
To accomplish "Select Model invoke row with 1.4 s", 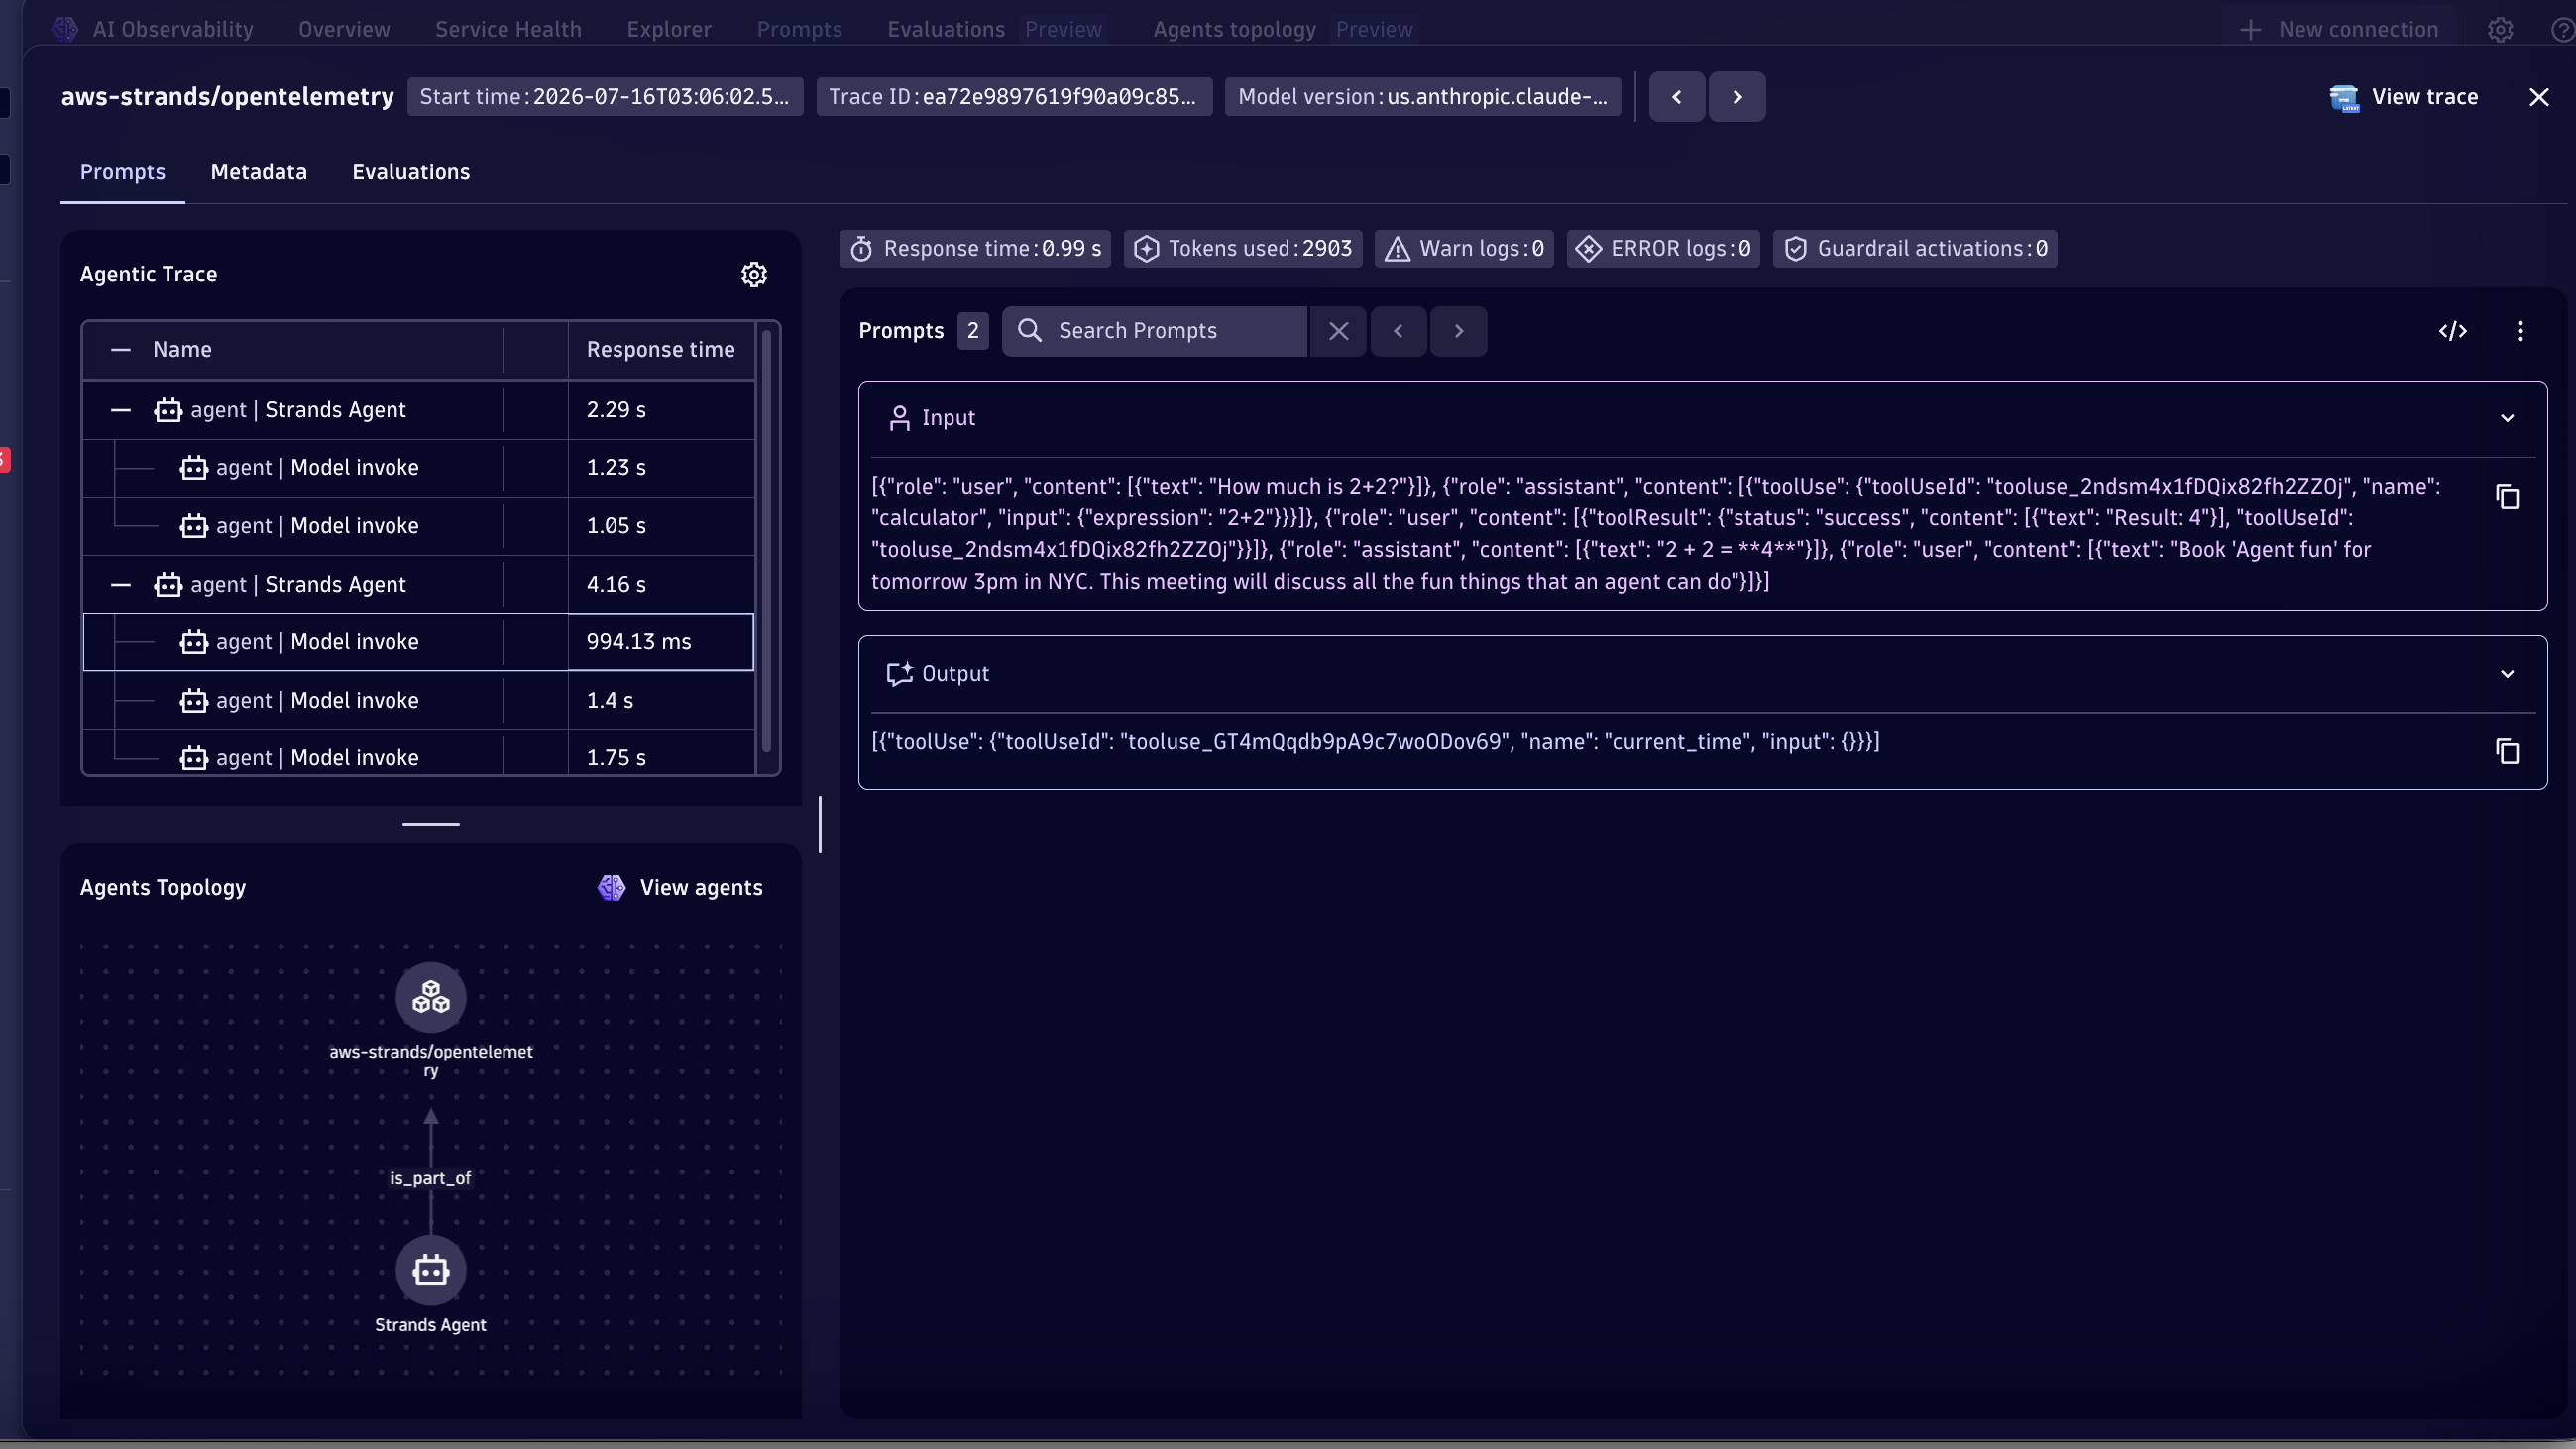I will [x=418, y=700].
